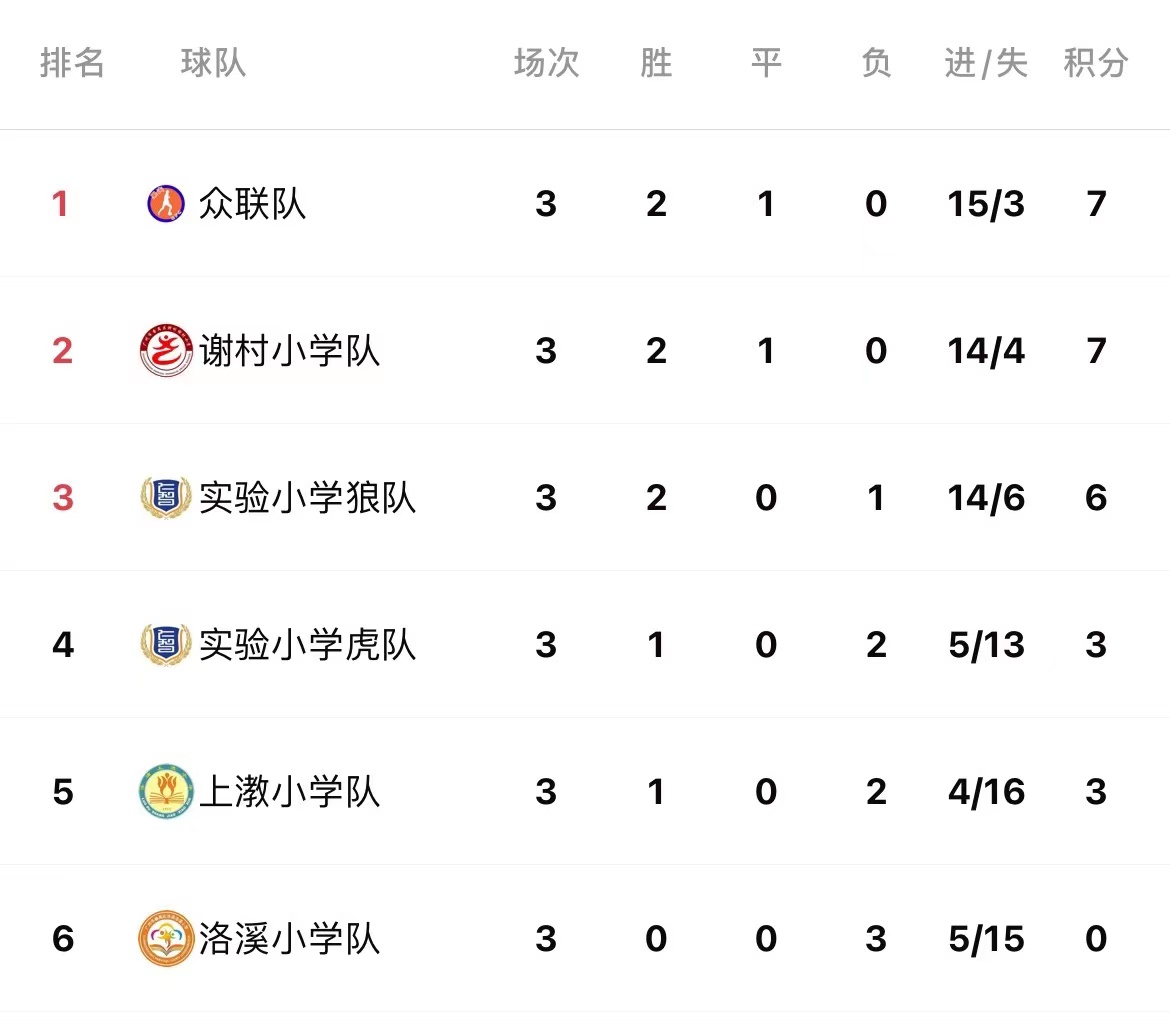
Task: Click rank number 3 in red
Action: [63, 498]
